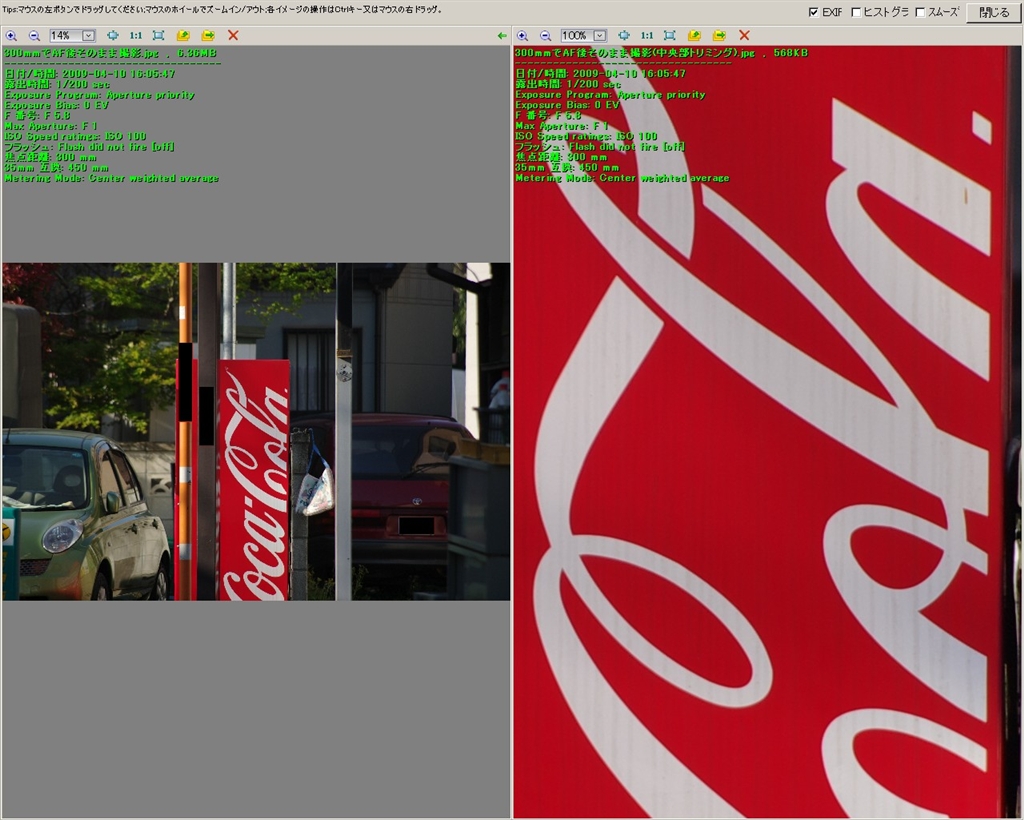Viewport: 1024px width, 820px height.
Task: Set right pane to 1:1 actual size
Action: point(647,36)
